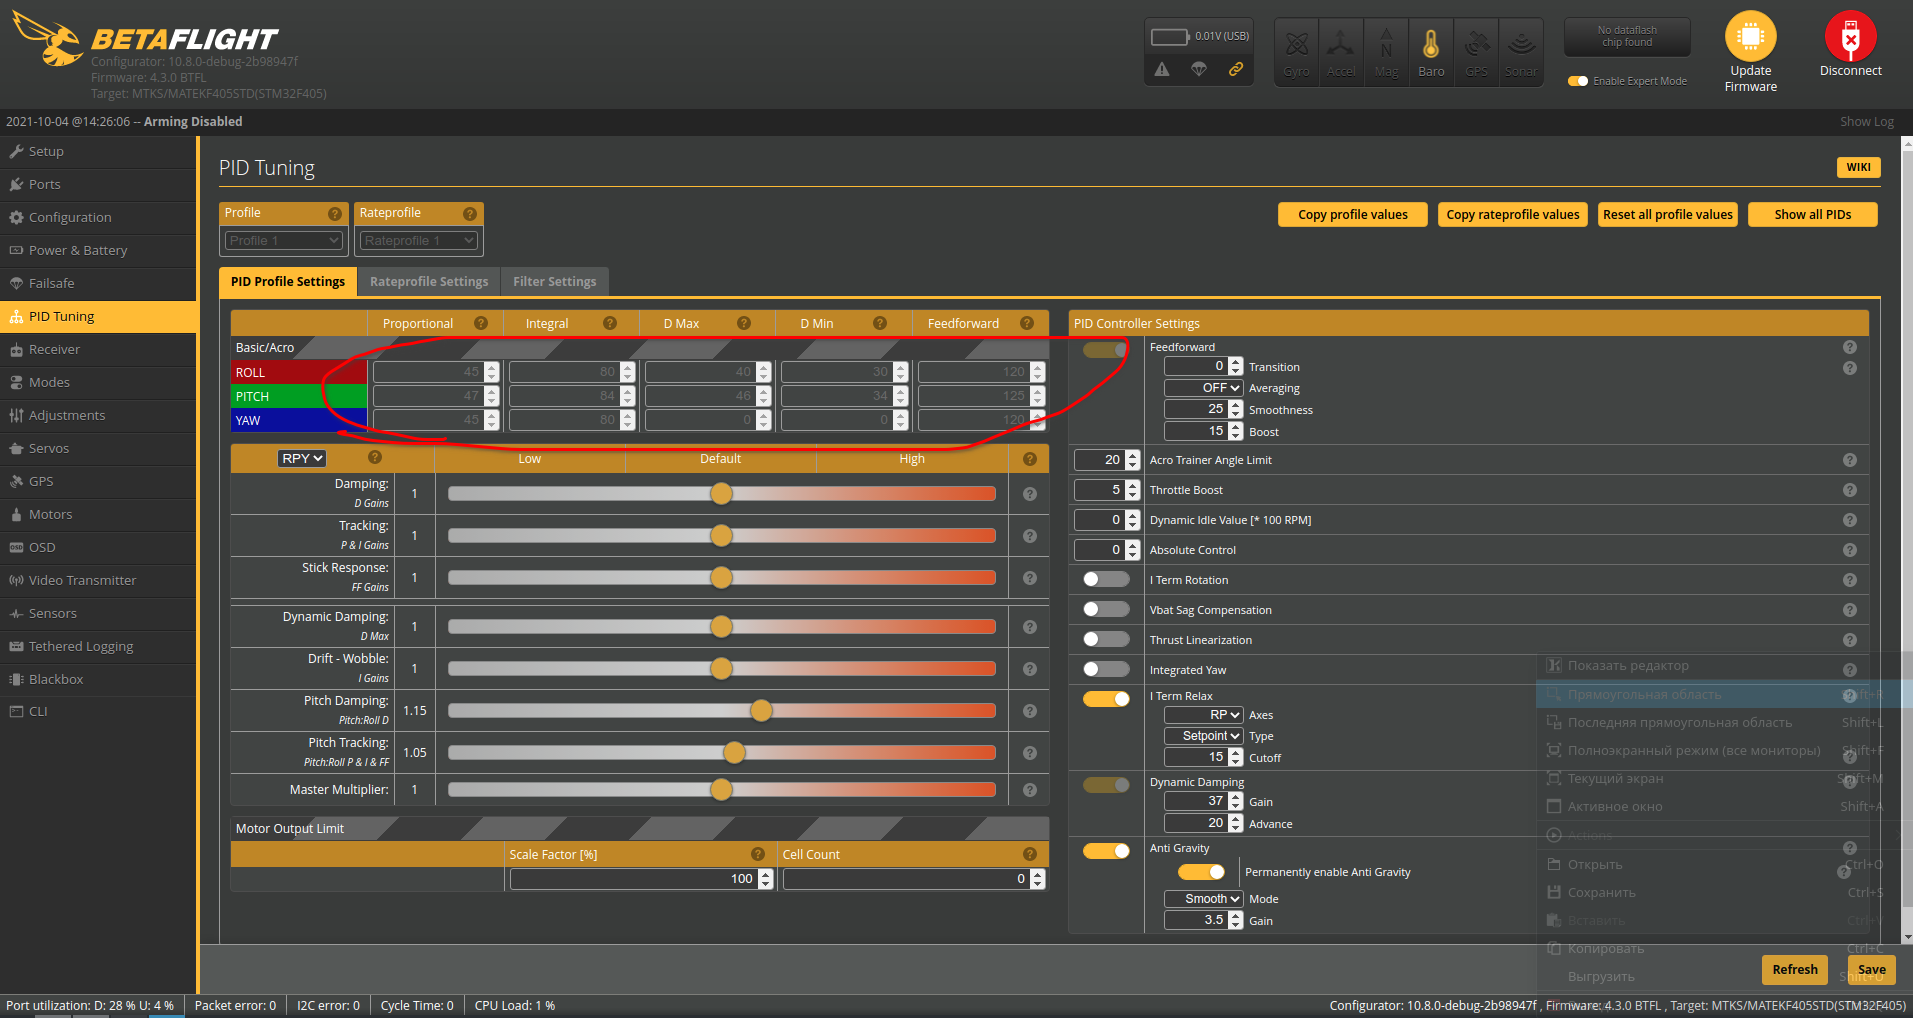
Task: Enable Vbat Sag Compensation switch
Action: click(1106, 609)
